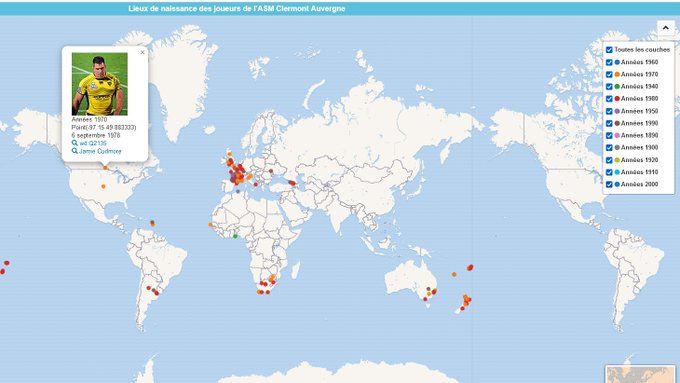The height and width of the screenshot is (383, 680).
Task: Select the orange marker on the Senegal coast
Action: pyautogui.click(x=210, y=225)
